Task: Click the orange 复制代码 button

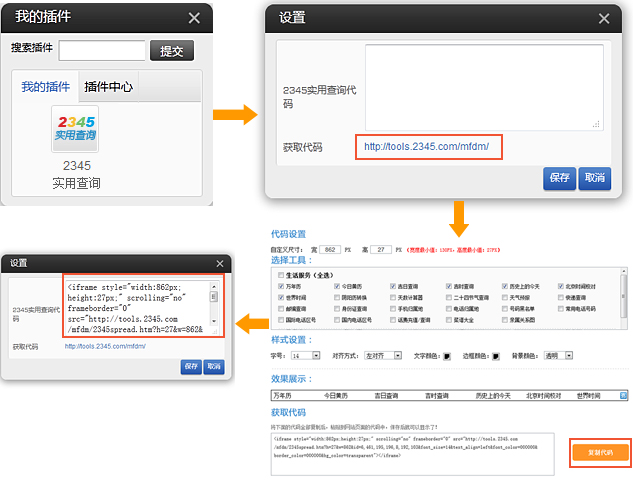Action: pyautogui.click(x=600, y=453)
